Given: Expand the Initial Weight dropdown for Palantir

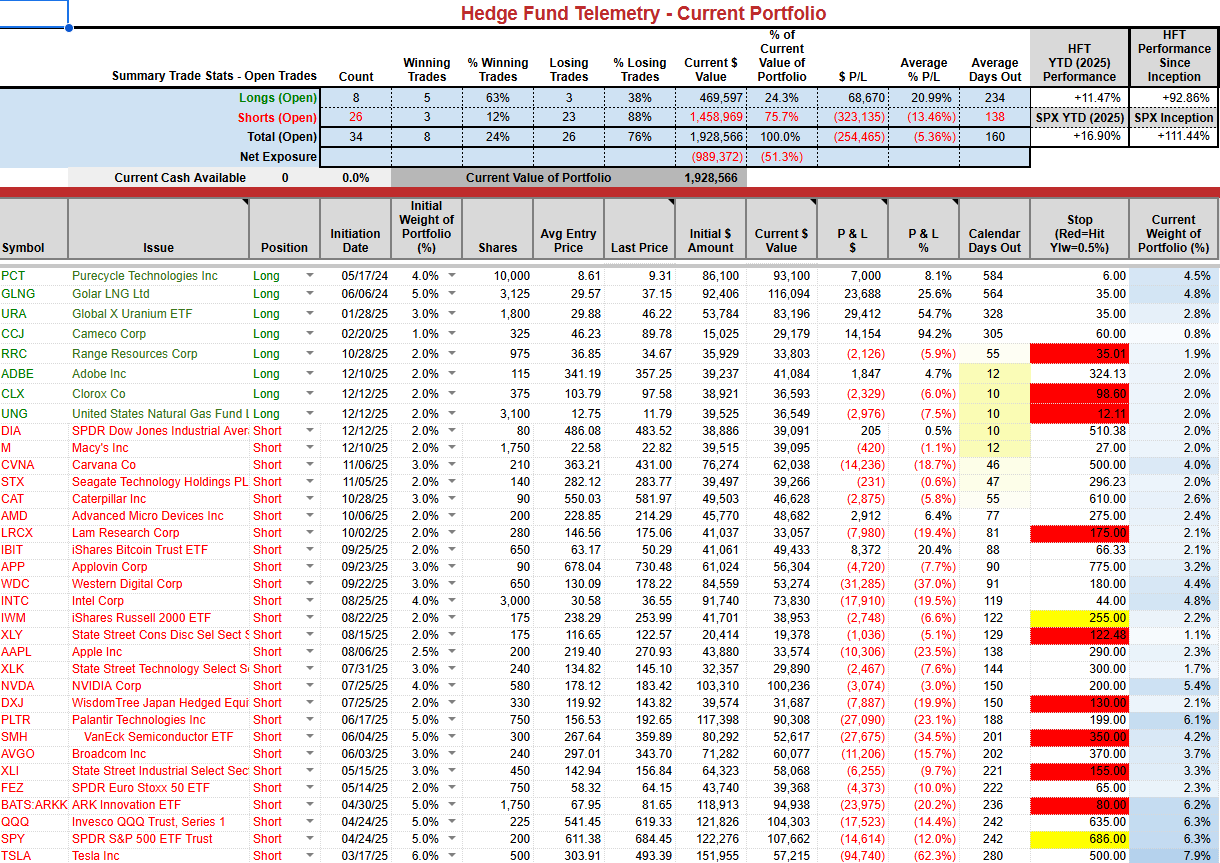Looking at the screenshot, I should point(453,720).
